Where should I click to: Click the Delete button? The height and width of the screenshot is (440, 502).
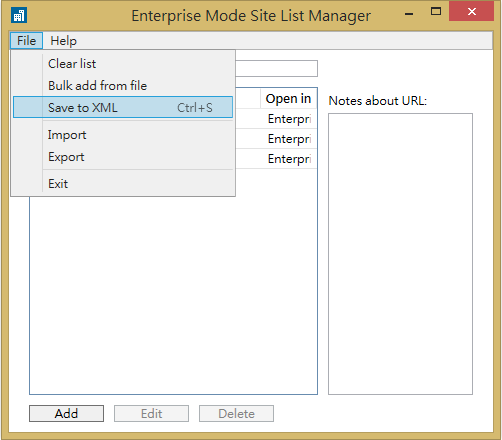(236, 413)
